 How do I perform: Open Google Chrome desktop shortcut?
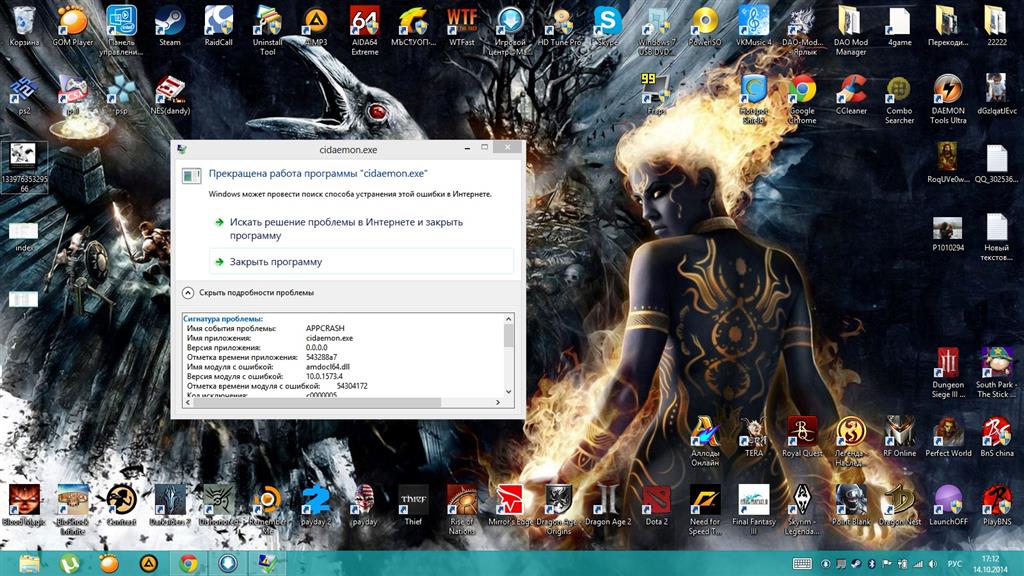pos(802,99)
